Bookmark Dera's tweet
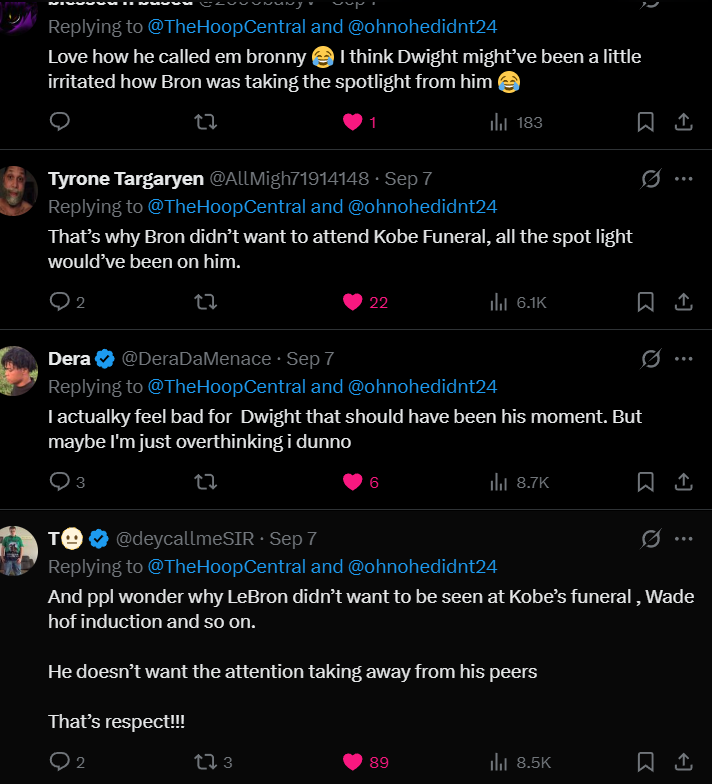 coord(646,481)
